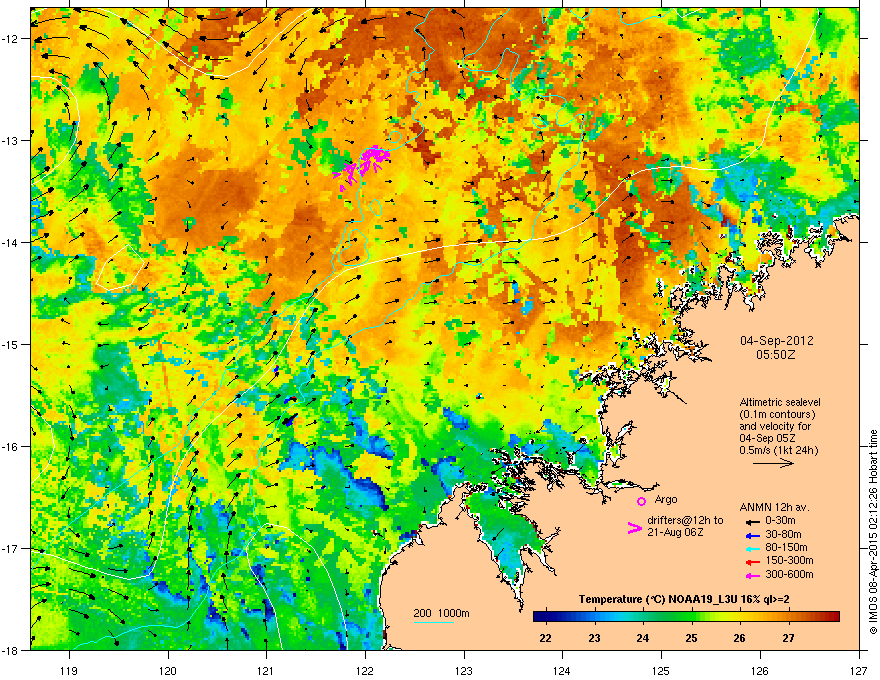
Task: Click the '30-80m' depth label
Action: click(783, 534)
